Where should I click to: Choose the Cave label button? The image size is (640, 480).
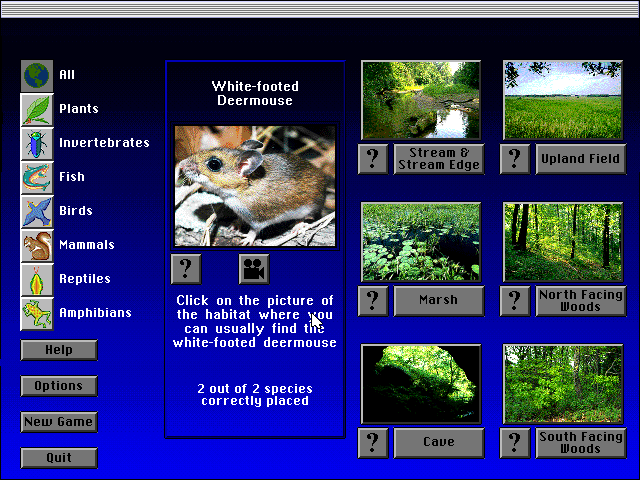click(439, 443)
